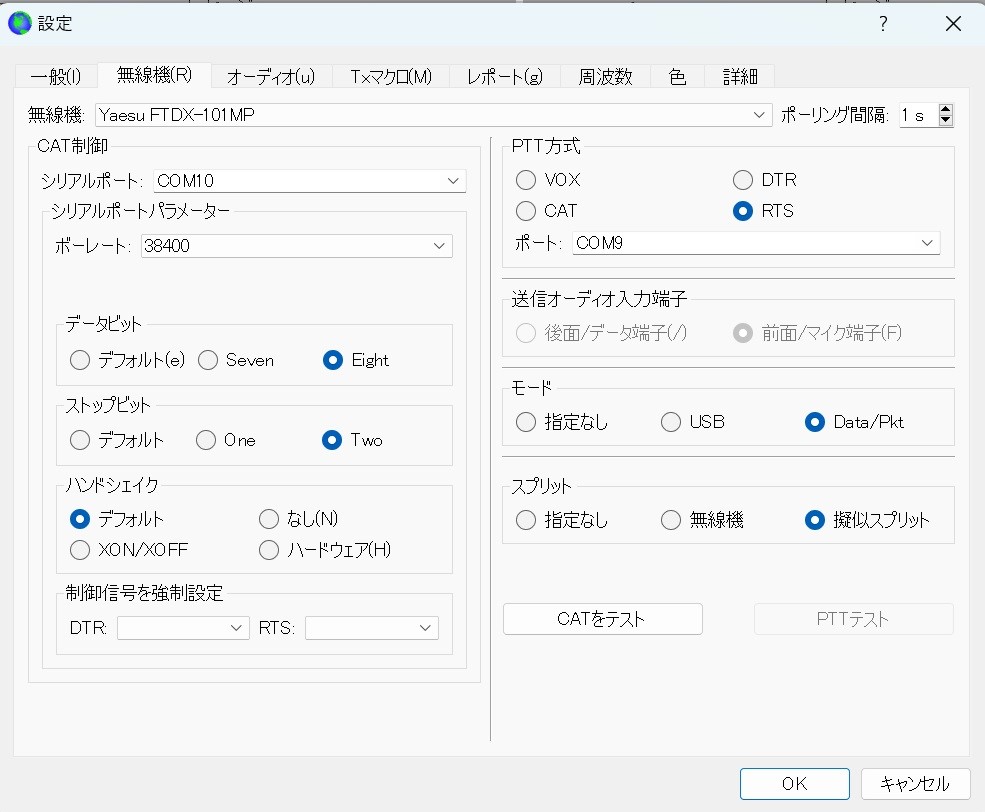This screenshot has height=812, width=985.
Task: Open the DTR forced control dropdown
Action: click(183, 627)
